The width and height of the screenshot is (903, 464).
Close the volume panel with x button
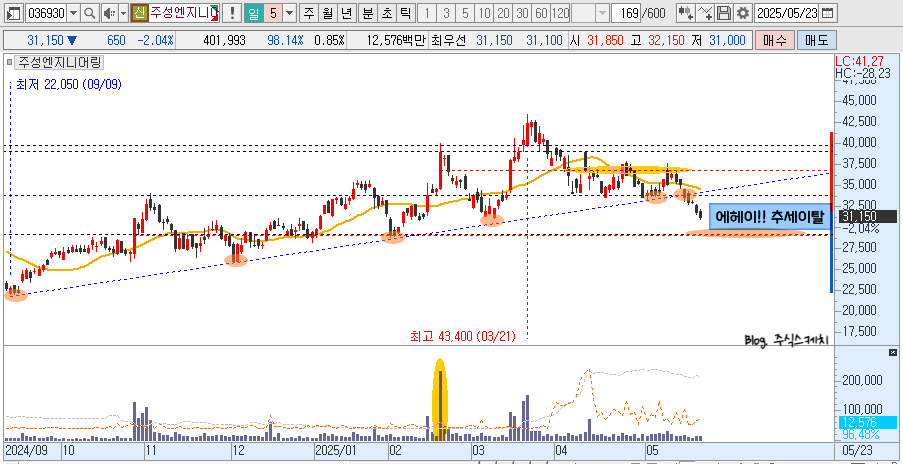893,352
